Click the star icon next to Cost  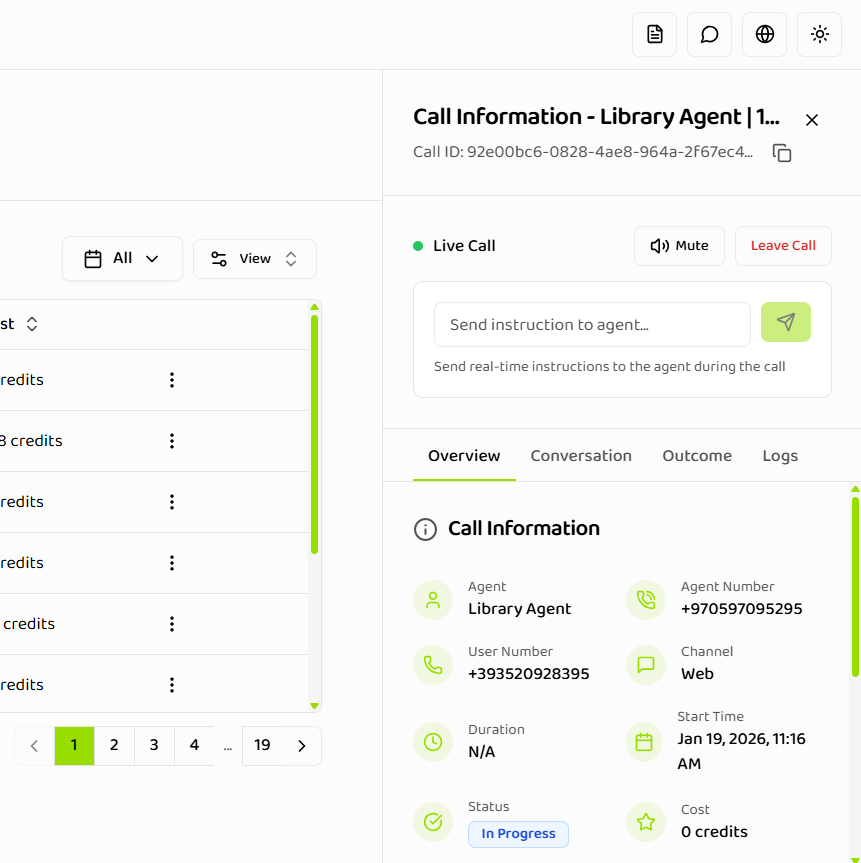click(645, 822)
